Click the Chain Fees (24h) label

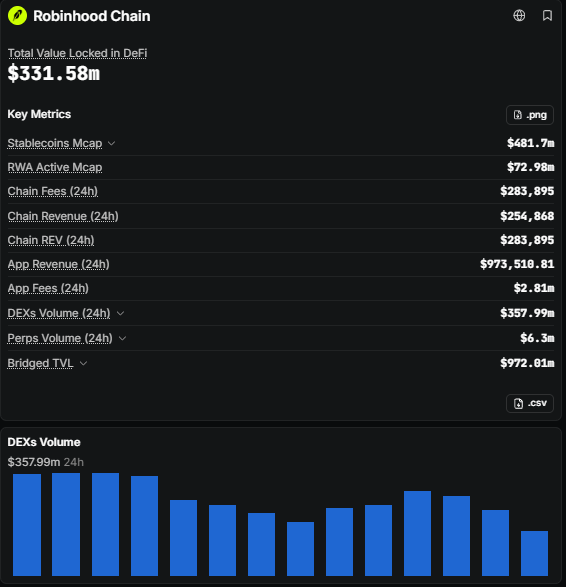pos(53,191)
